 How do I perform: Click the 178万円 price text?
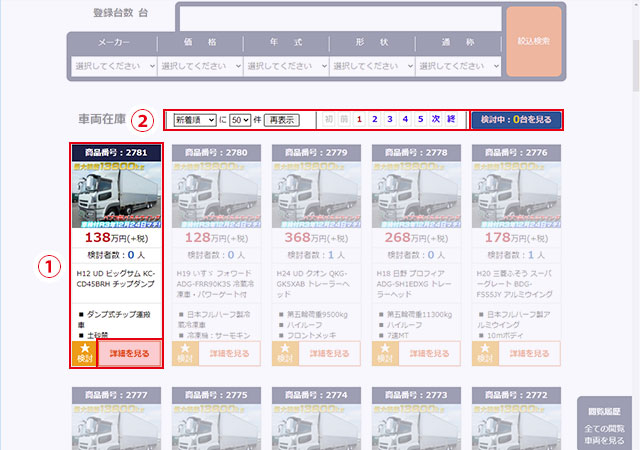[516, 238]
